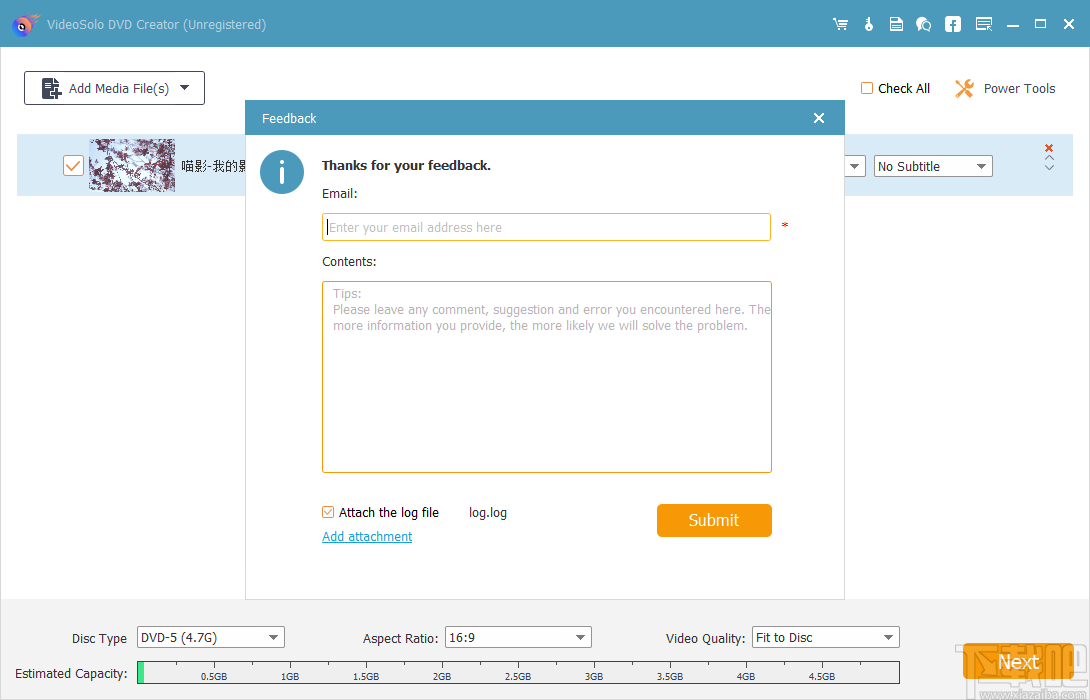
Task: Click the estimated capacity progress bar
Action: click(x=518, y=672)
